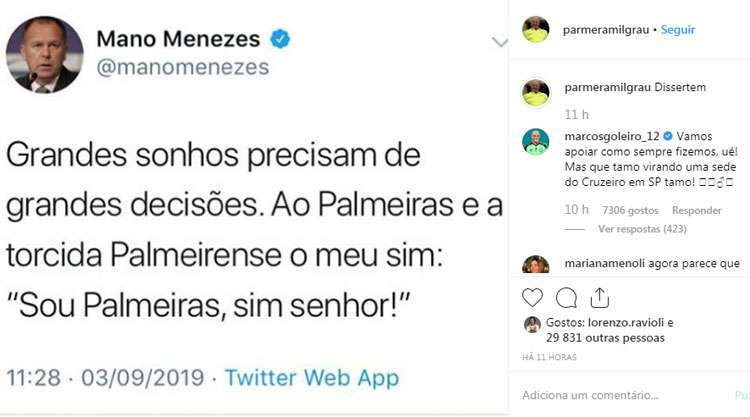Like the post with the heart icon

coord(533,298)
